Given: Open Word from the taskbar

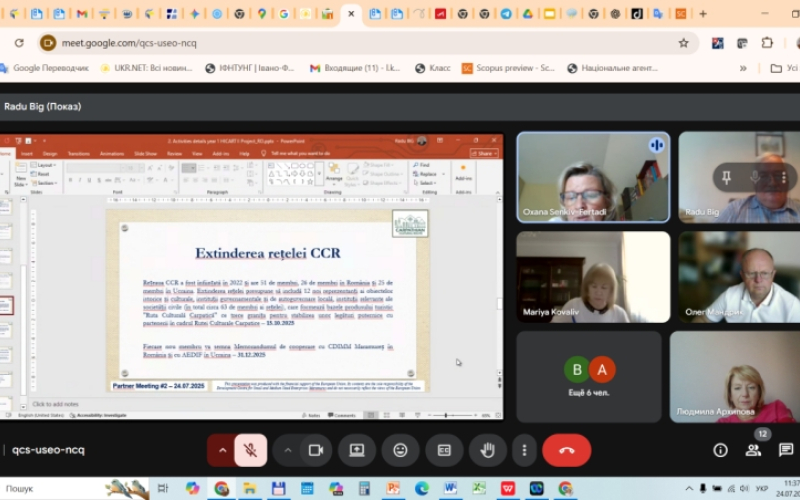Looking at the screenshot, I should click(x=450, y=488).
